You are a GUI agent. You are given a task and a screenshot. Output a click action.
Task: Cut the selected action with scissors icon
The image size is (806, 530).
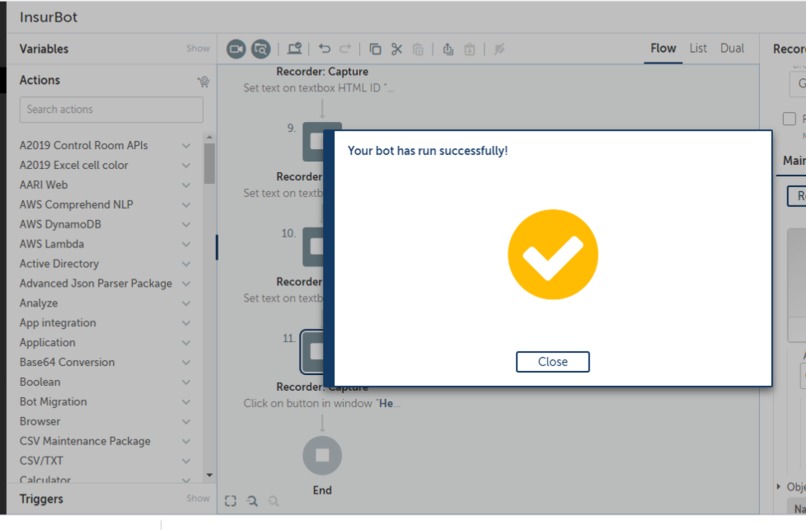click(396, 49)
